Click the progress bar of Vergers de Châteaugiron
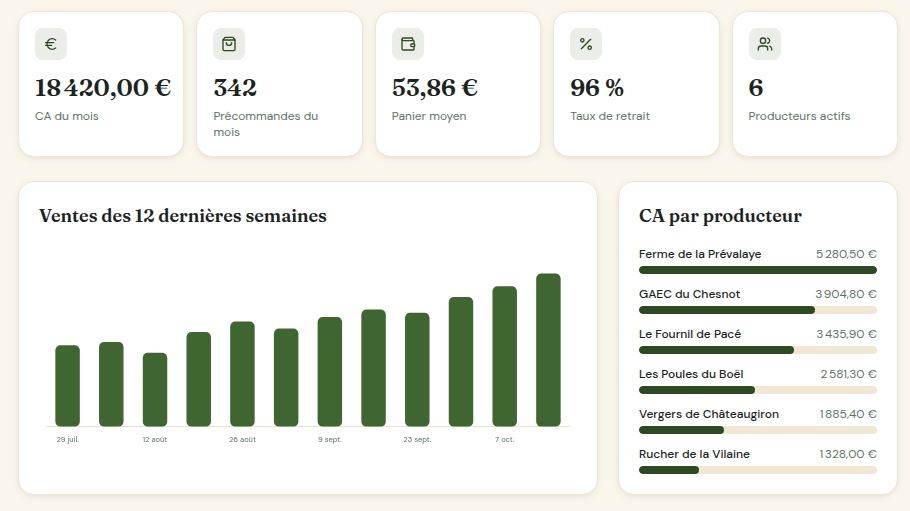Viewport: 910px width, 511px height. tap(758, 430)
